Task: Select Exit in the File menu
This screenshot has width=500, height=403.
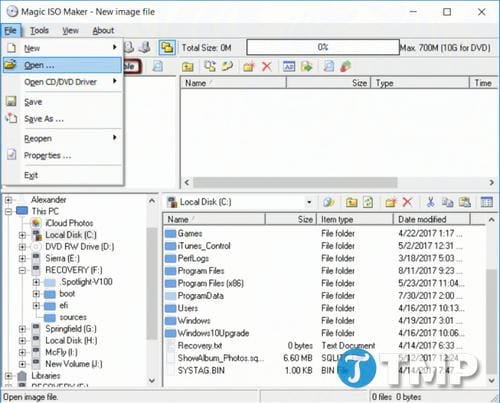Action: pos(62,175)
